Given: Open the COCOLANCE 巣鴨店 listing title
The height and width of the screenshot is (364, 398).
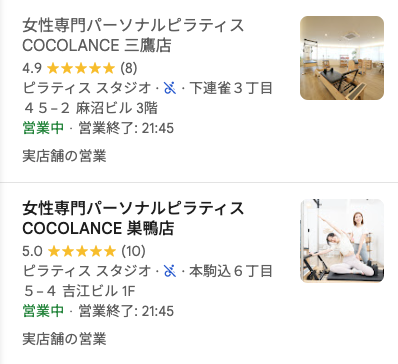Looking at the screenshot, I should [133, 218].
